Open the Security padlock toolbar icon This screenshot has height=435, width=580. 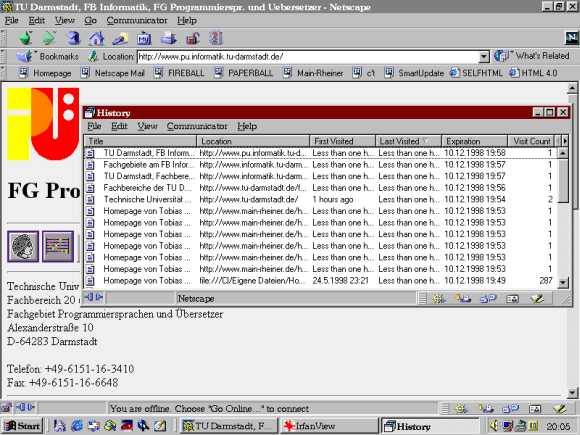click(x=192, y=38)
